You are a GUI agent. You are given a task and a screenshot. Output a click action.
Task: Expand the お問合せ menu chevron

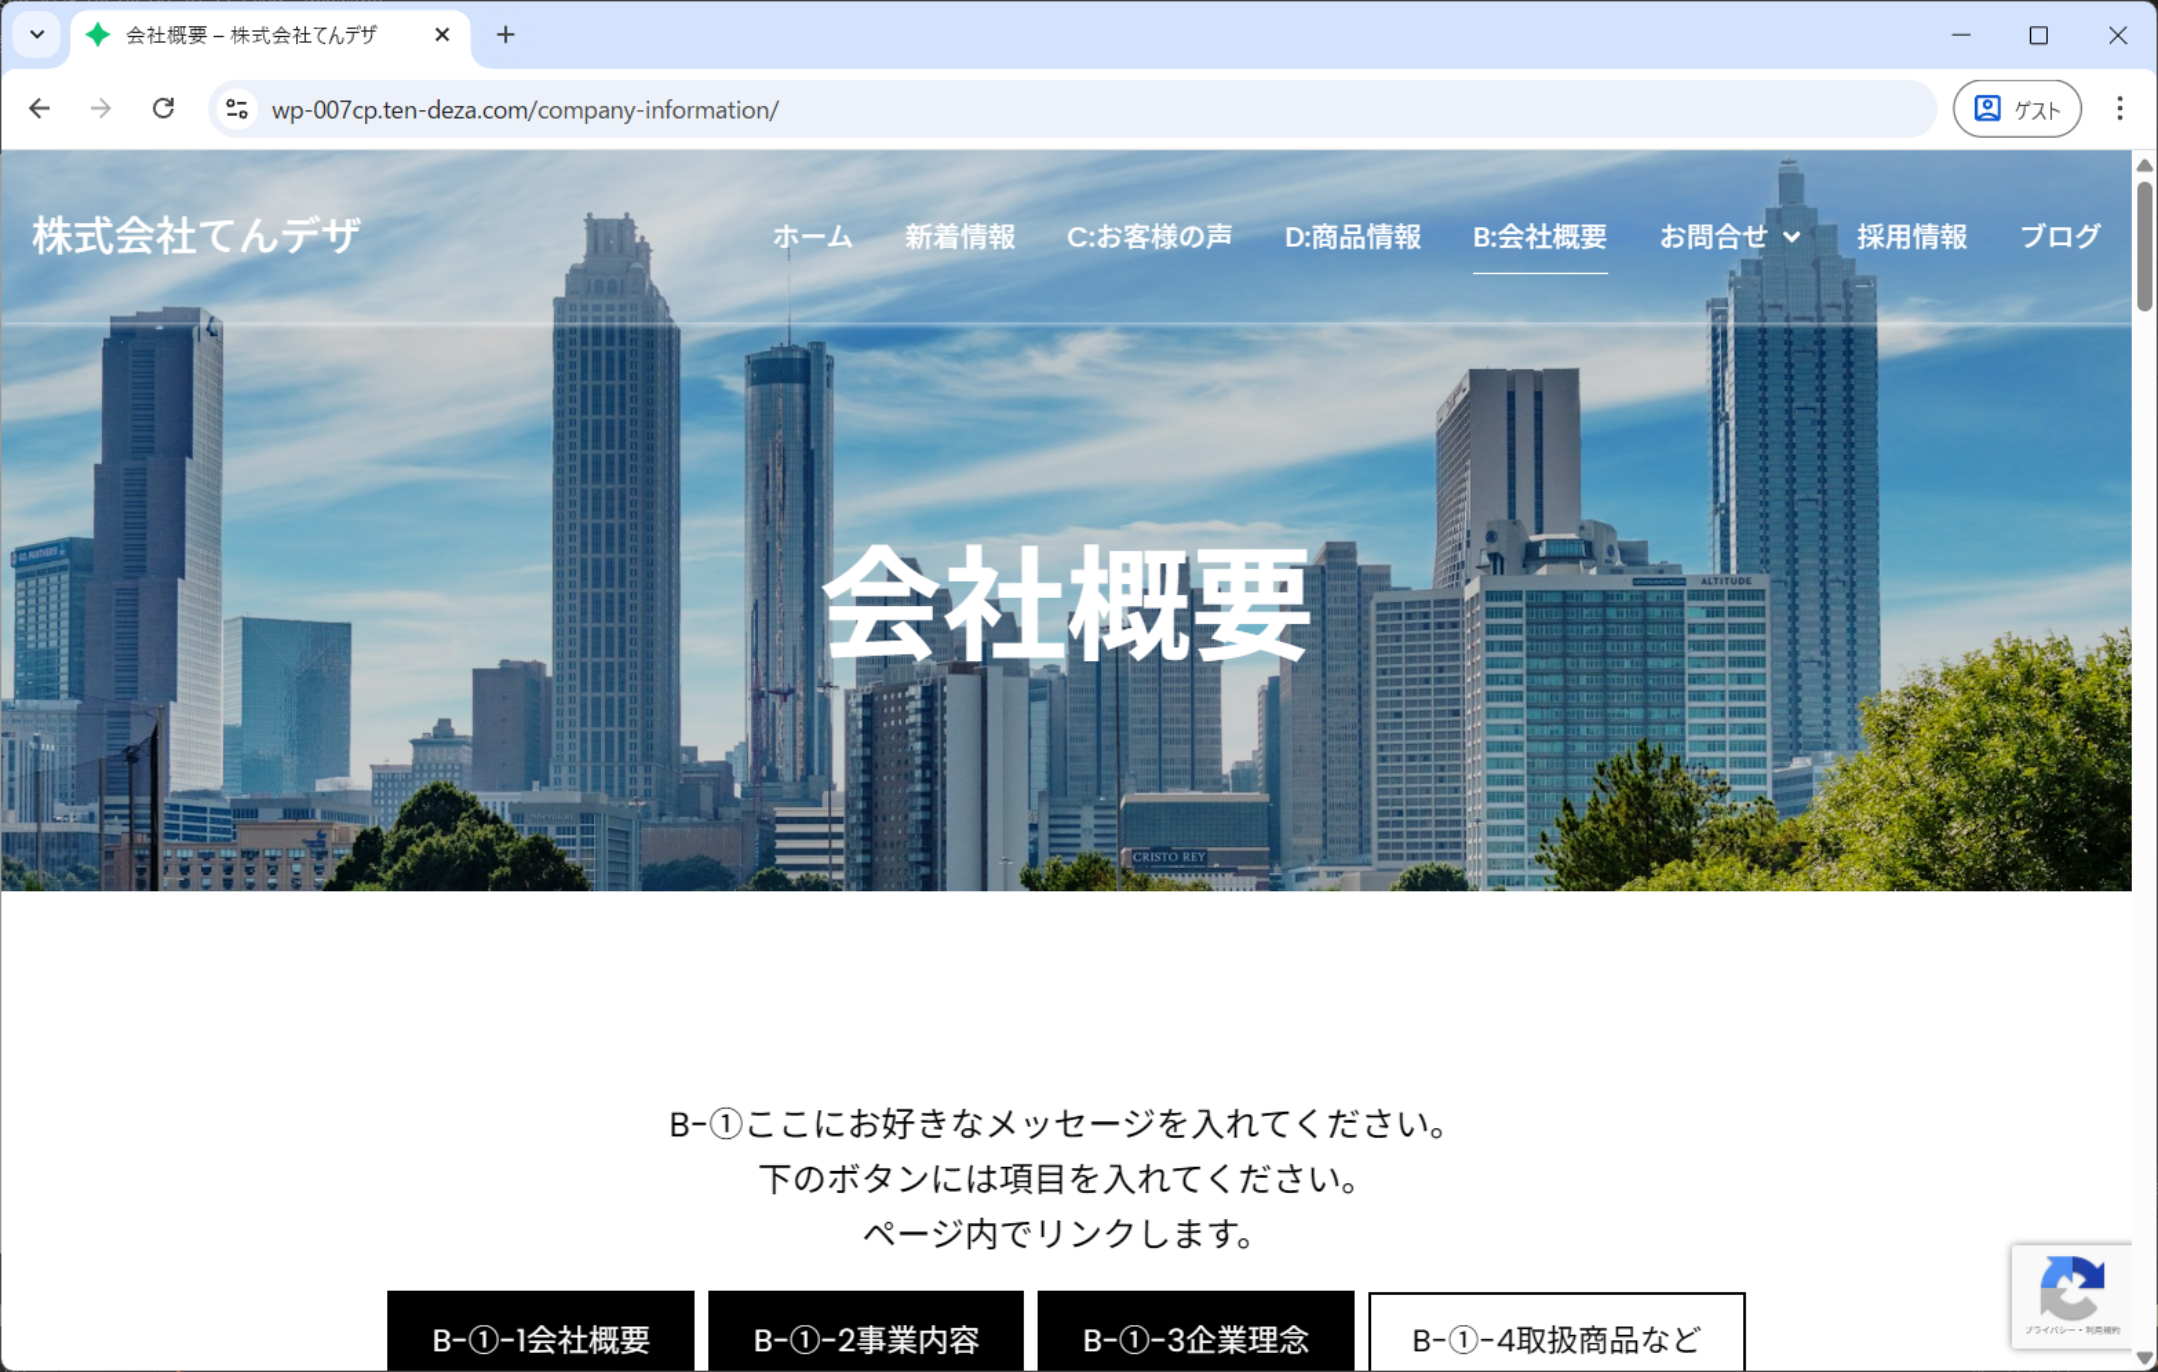(x=1792, y=237)
